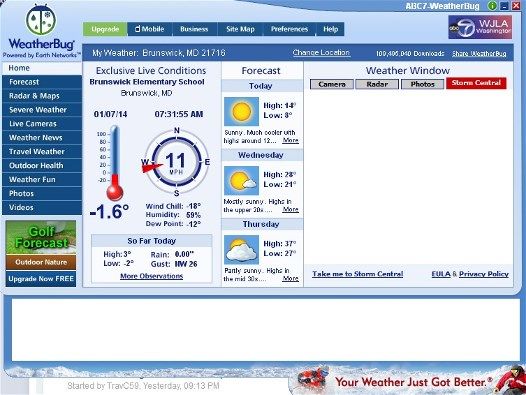Open Preferences in top navigation
Image resolution: width=526 pixels, height=395 pixels.
(x=289, y=29)
